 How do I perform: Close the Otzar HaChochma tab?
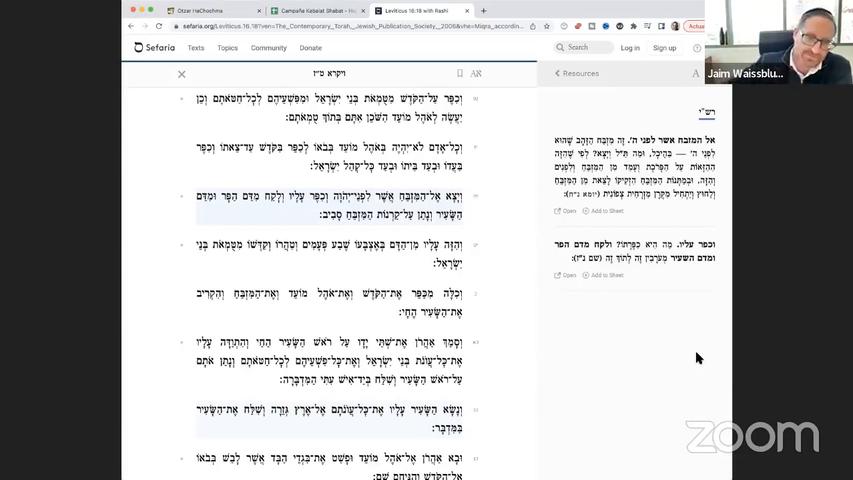coord(259,11)
